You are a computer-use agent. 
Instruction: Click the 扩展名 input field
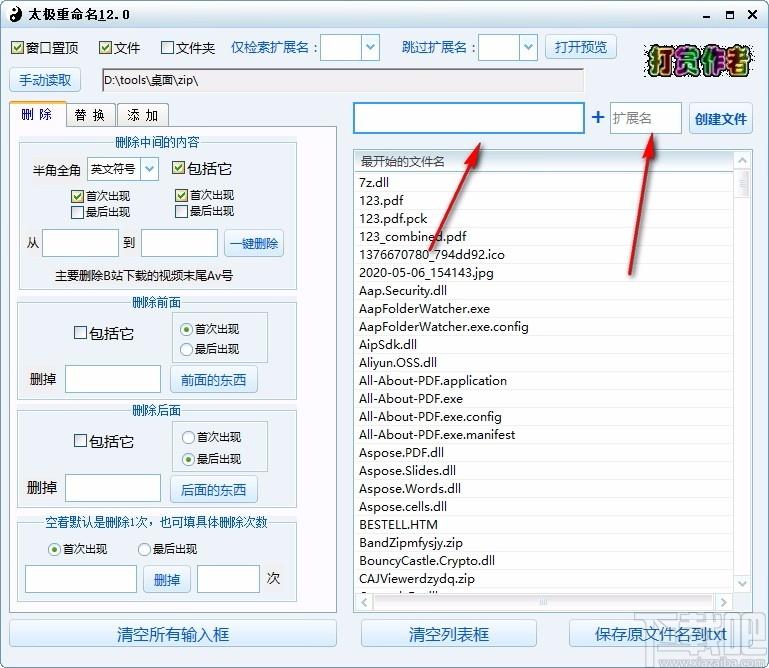pos(645,118)
